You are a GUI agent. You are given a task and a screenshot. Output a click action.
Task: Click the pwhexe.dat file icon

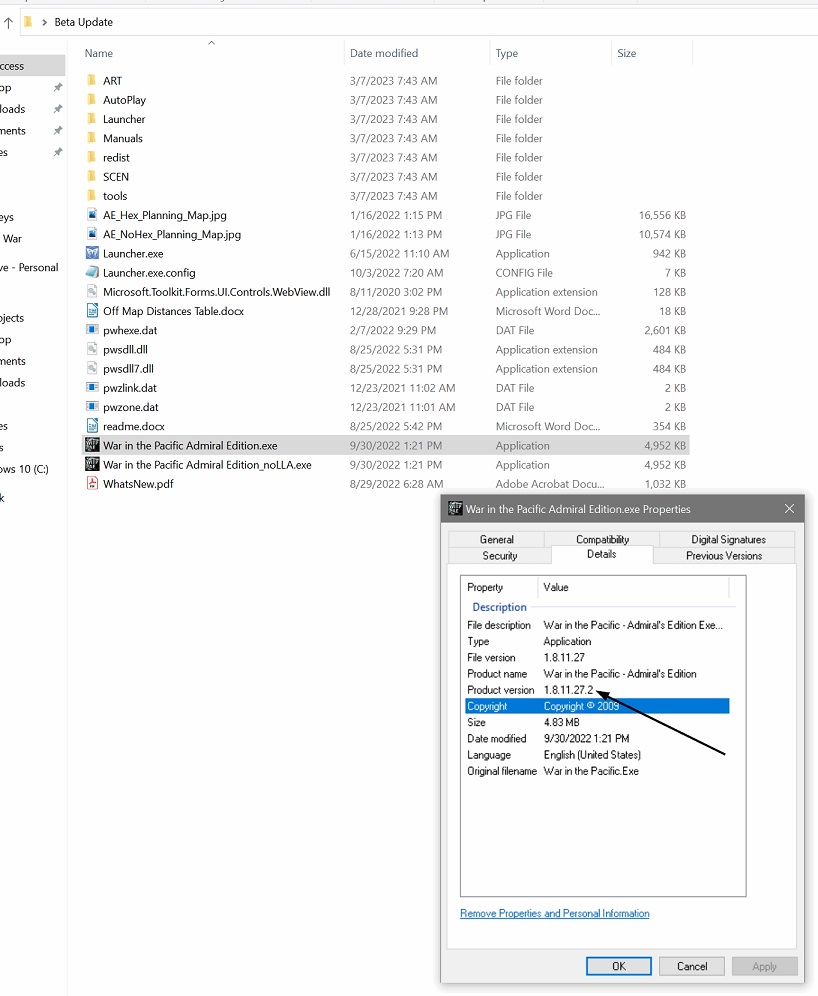click(x=92, y=330)
